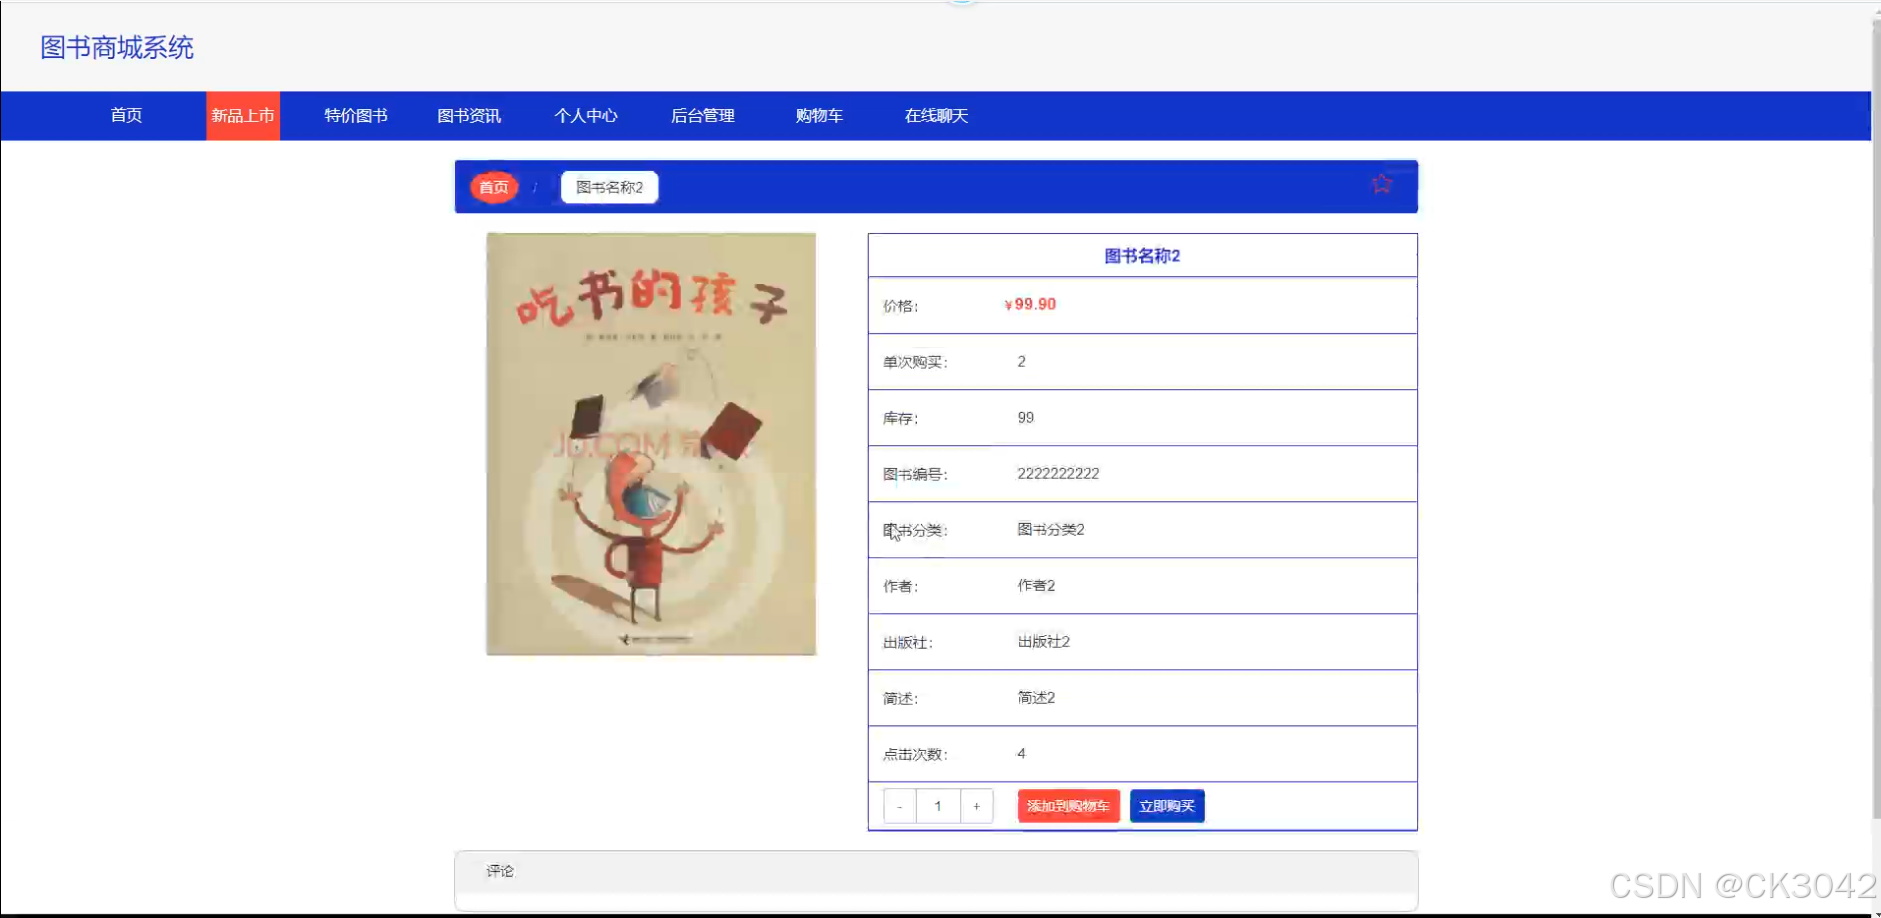The height and width of the screenshot is (918, 1881).
Task: Click the book number 2222222222
Action: coord(1058,474)
